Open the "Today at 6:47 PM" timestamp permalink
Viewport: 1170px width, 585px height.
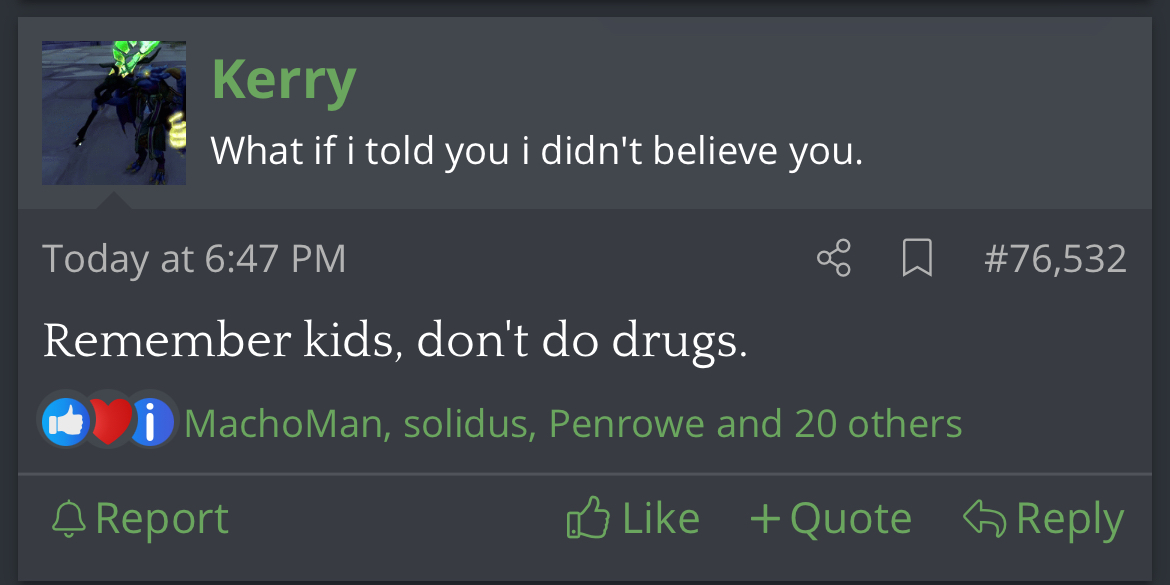[x=194, y=259]
